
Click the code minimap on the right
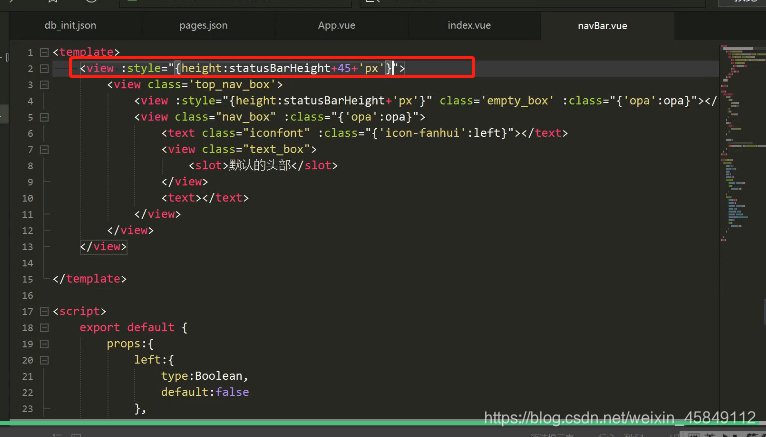coord(742,142)
